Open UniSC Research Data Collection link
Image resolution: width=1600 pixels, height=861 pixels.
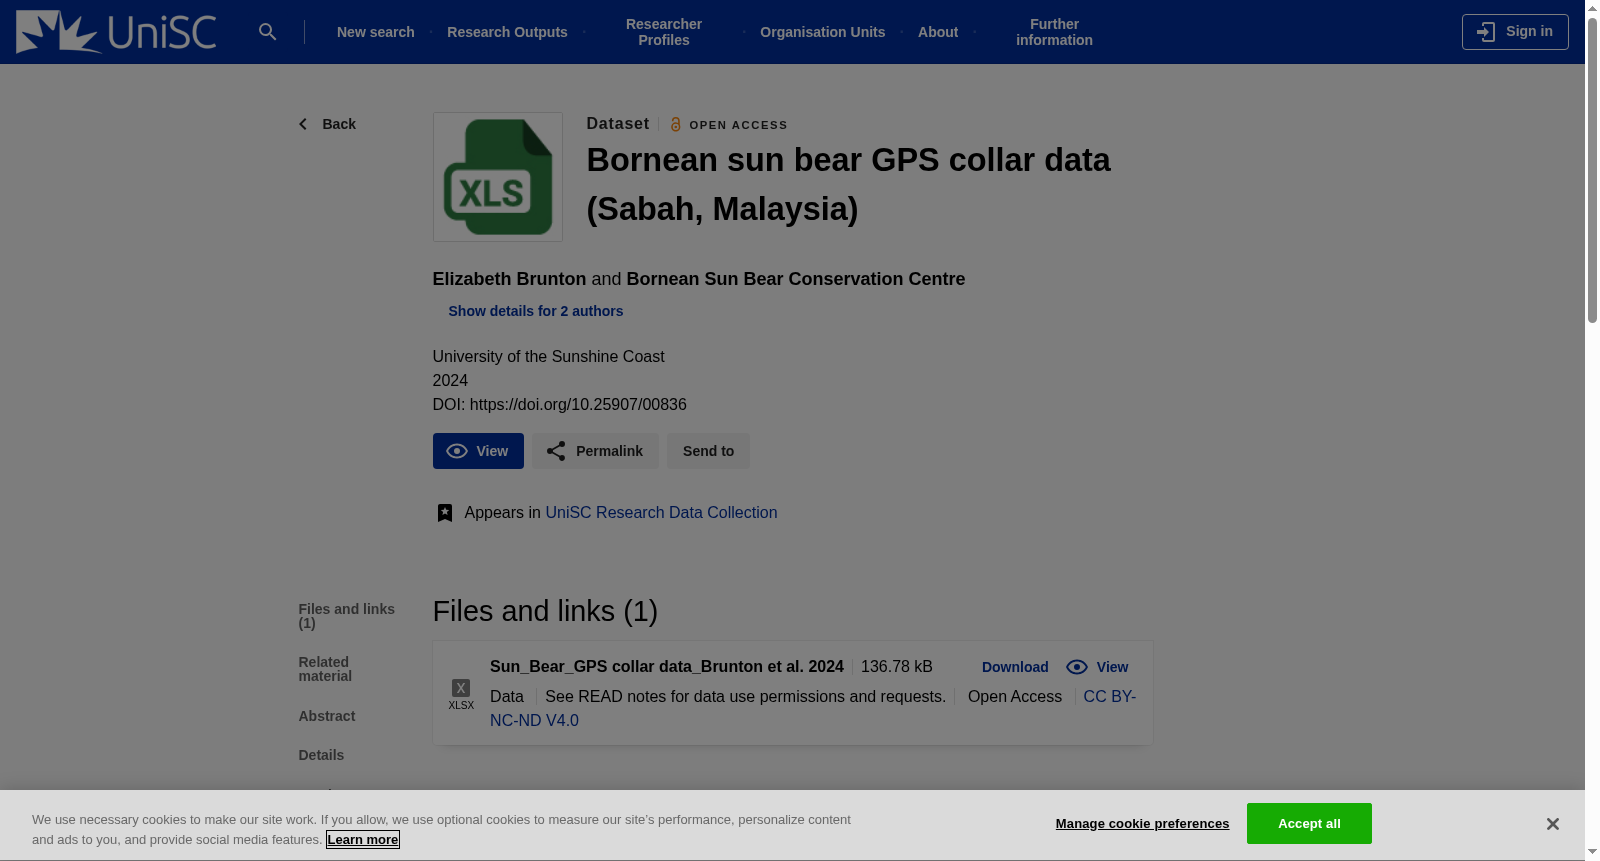pos(661,513)
